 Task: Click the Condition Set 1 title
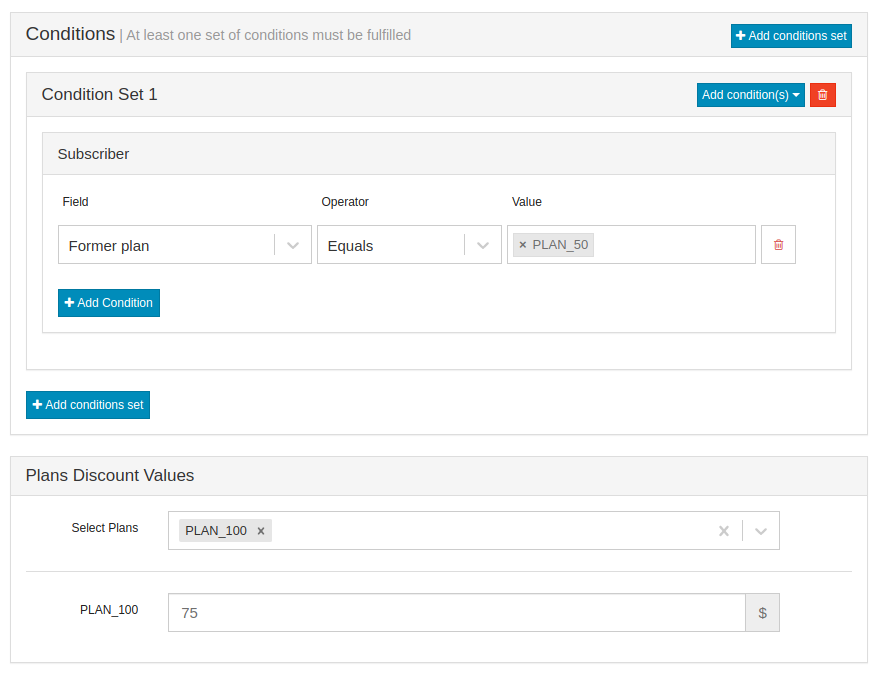point(100,94)
